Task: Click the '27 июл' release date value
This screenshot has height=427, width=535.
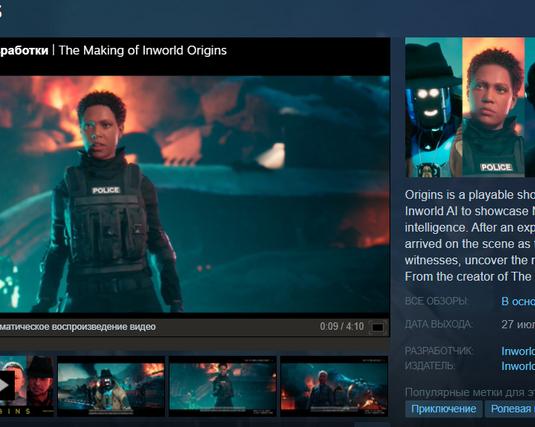Action: tap(518, 324)
